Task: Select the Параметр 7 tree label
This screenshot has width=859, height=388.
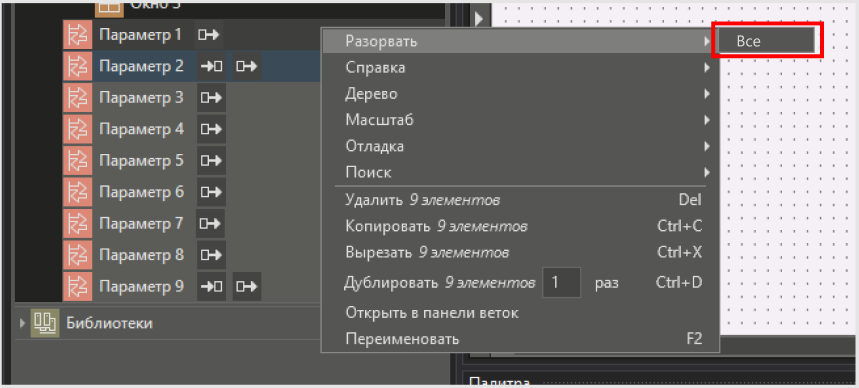Action: 141,224
